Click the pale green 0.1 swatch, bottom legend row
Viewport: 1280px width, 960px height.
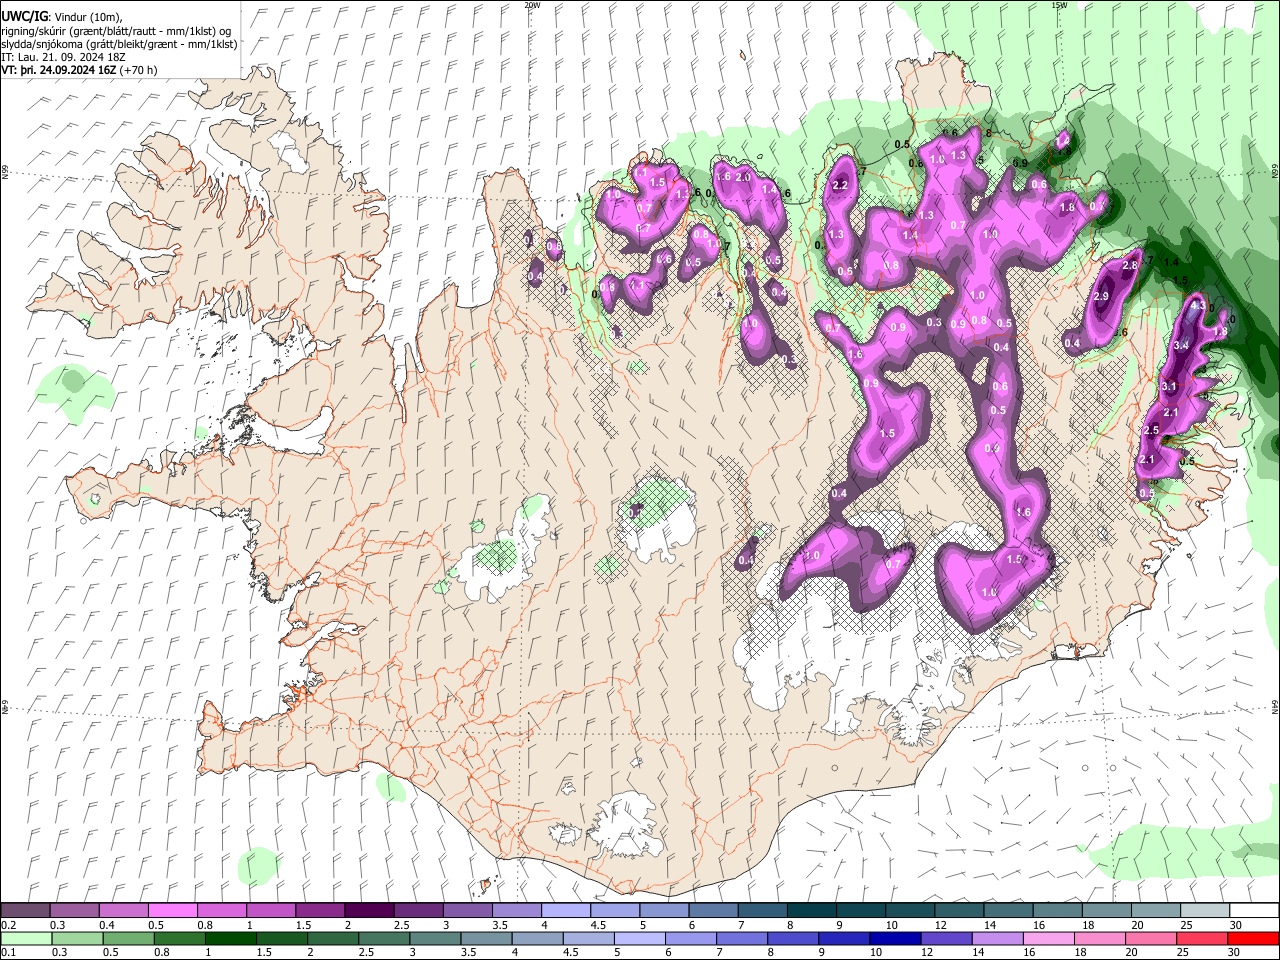tap(25, 938)
